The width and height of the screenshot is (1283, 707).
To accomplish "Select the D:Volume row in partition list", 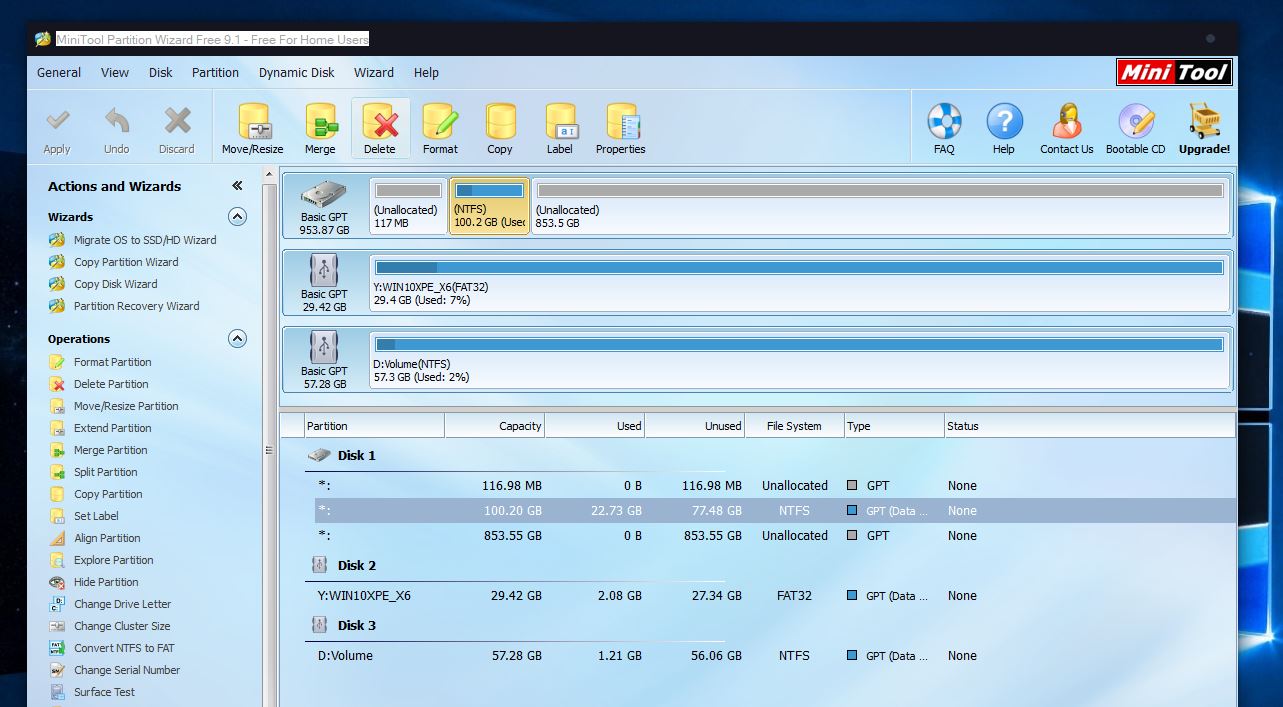I will (x=775, y=655).
